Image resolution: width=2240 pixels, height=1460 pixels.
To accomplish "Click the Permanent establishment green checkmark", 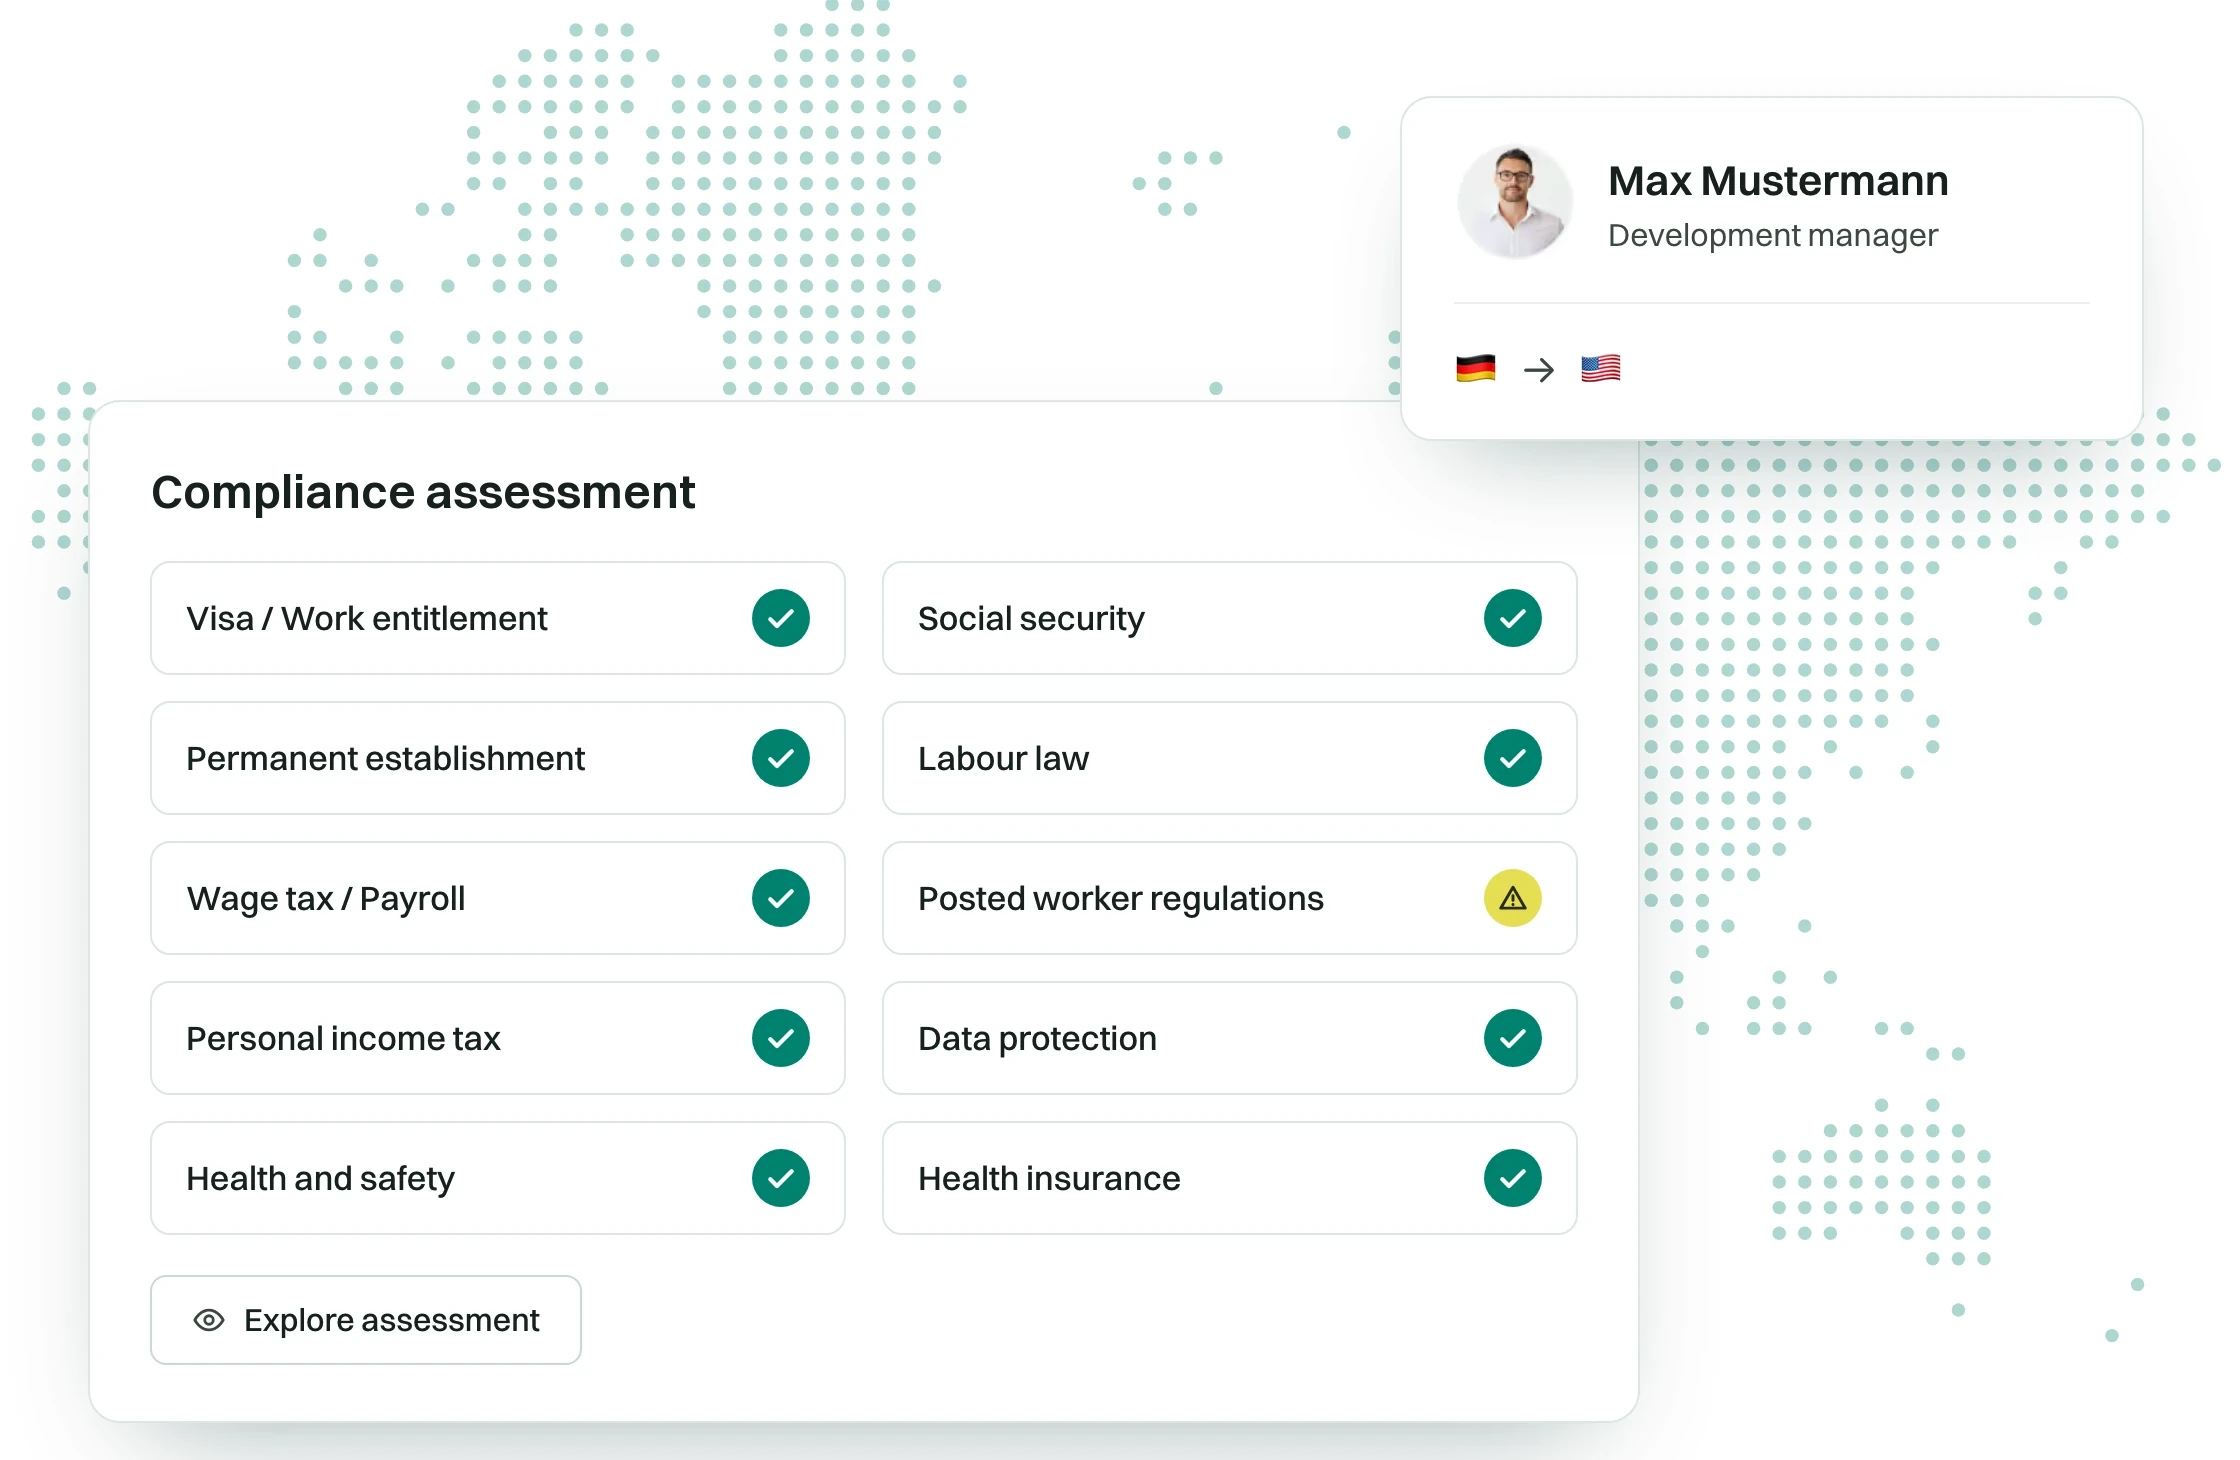I will pos(781,758).
